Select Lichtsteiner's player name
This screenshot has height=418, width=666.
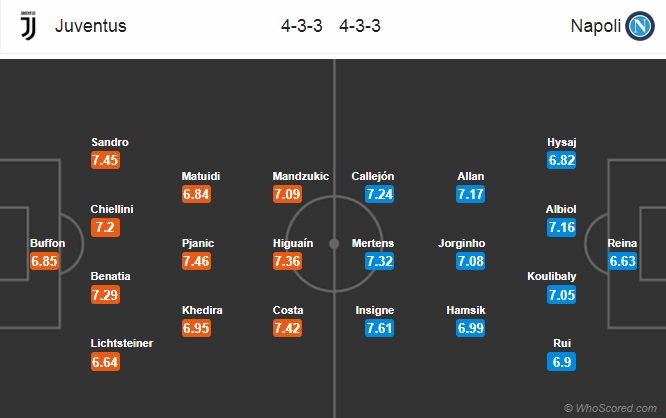(122, 343)
